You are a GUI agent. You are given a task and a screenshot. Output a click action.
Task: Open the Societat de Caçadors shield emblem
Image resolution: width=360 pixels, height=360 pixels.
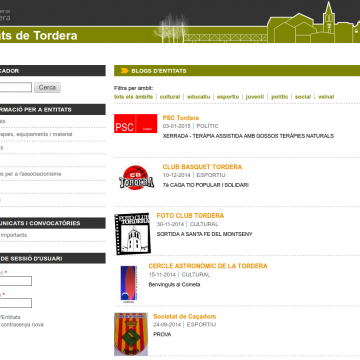(x=131, y=334)
